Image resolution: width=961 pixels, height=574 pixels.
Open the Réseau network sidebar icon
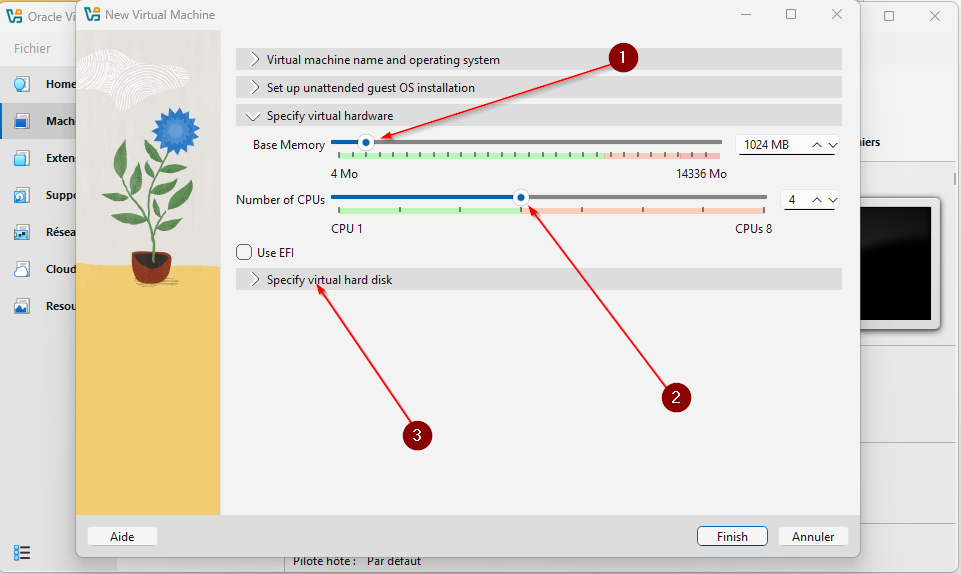[x=21, y=232]
